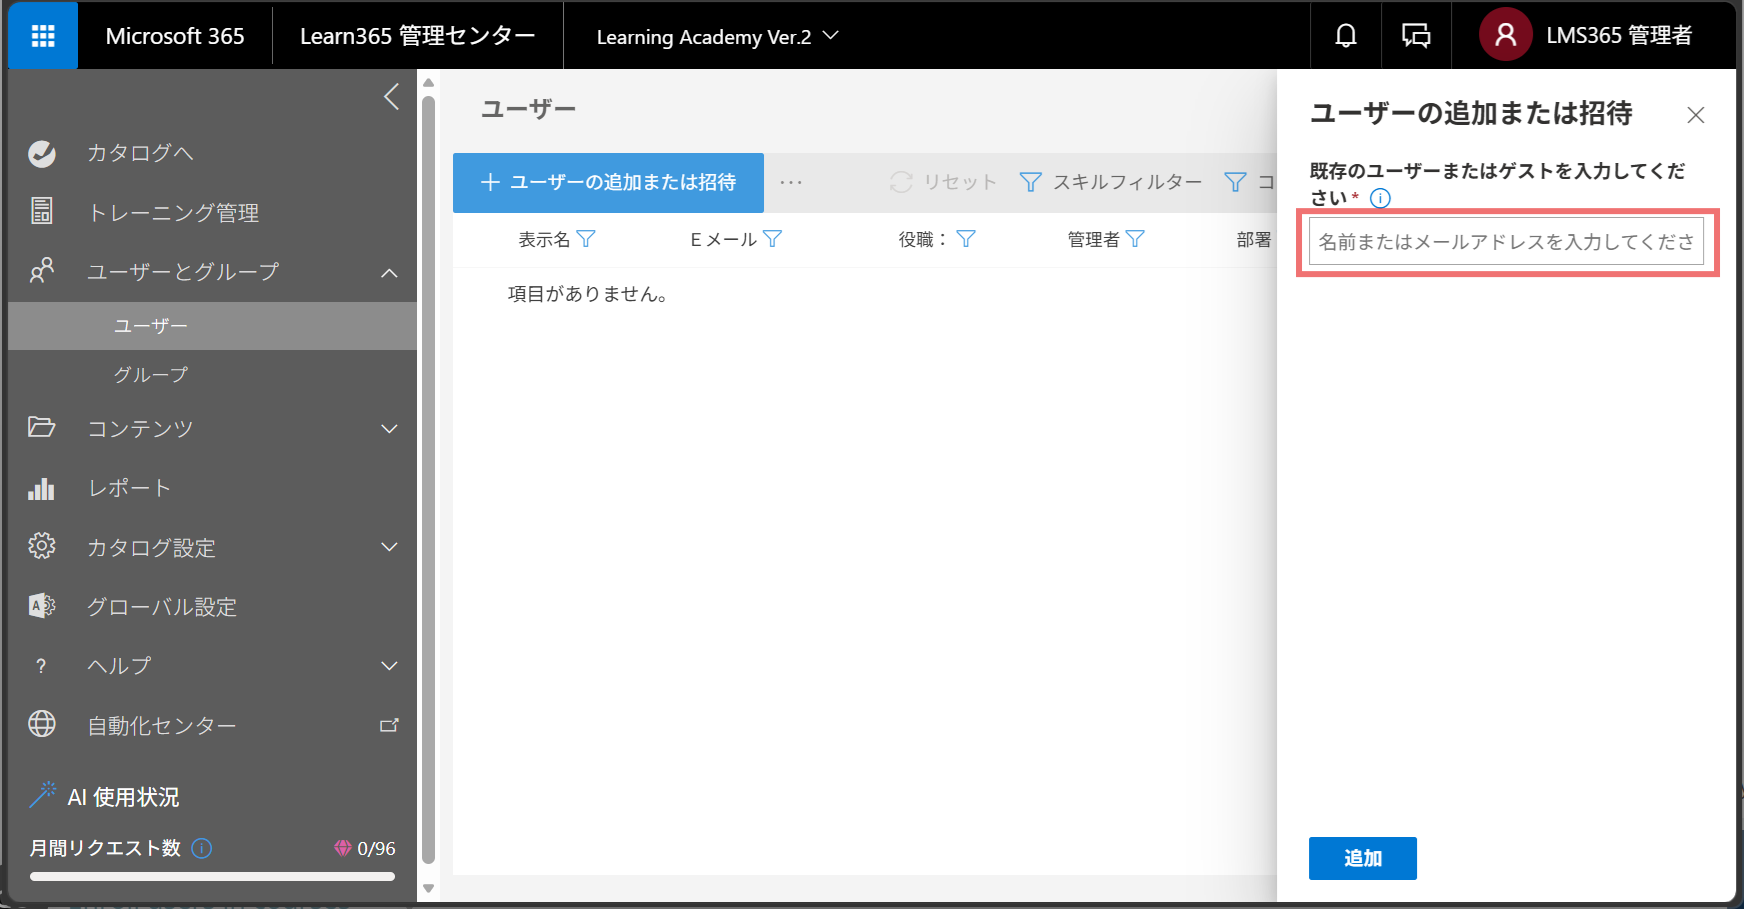Image resolution: width=1744 pixels, height=909 pixels.
Task: Click the ユーザーとグループ people icon
Action: pos(42,271)
